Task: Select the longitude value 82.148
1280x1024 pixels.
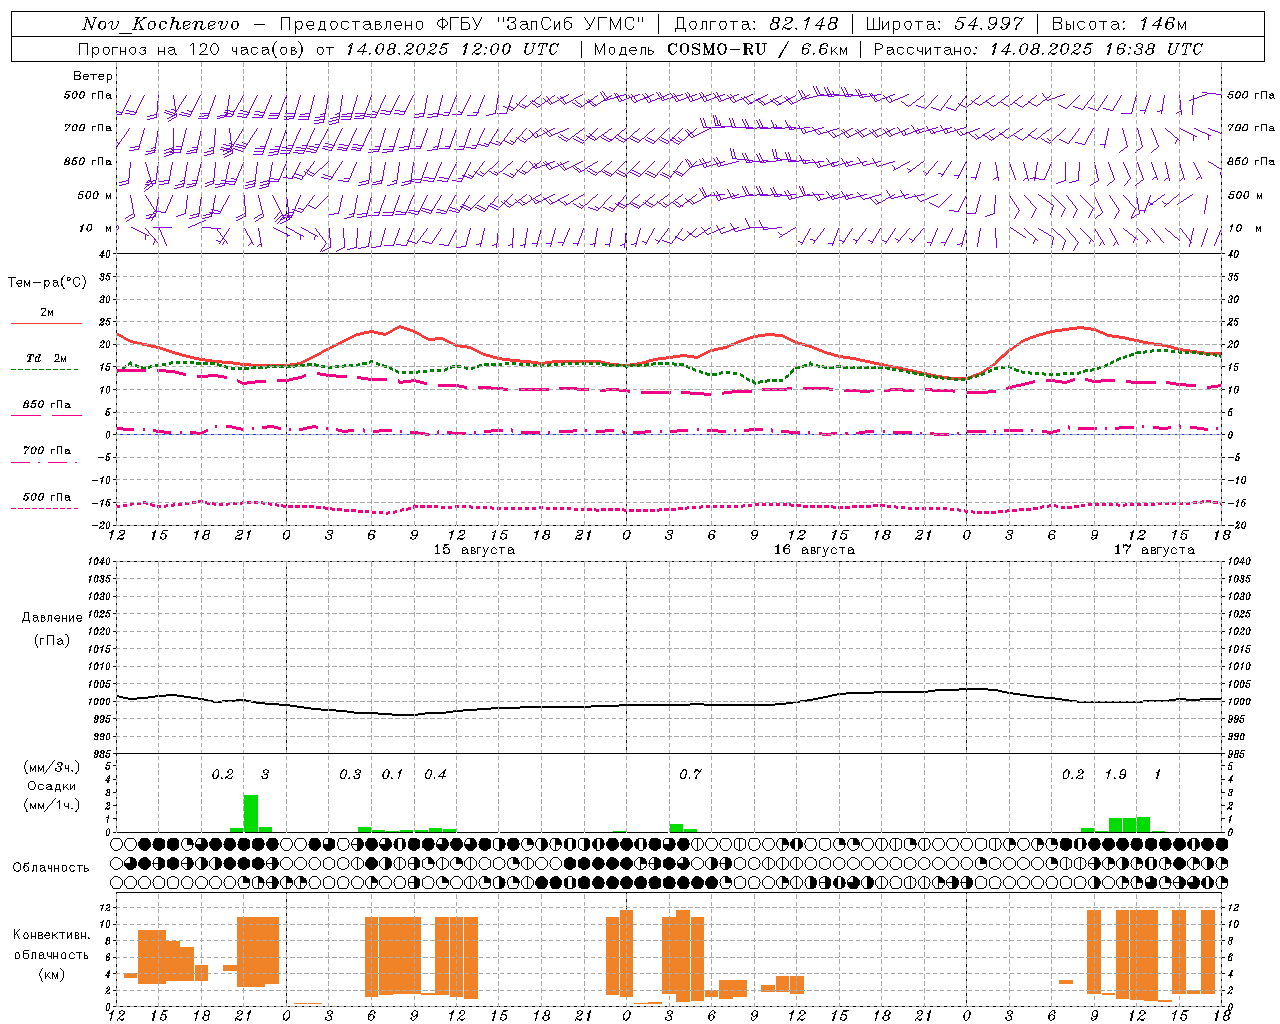Action: click(x=803, y=24)
